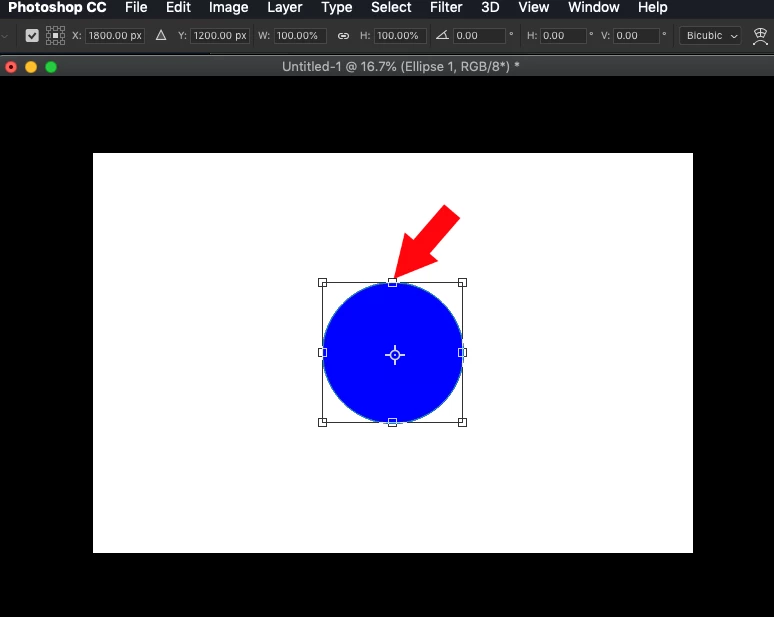Image resolution: width=774 pixels, height=617 pixels.
Task: Open the Window menu
Action: [x=593, y=7]
